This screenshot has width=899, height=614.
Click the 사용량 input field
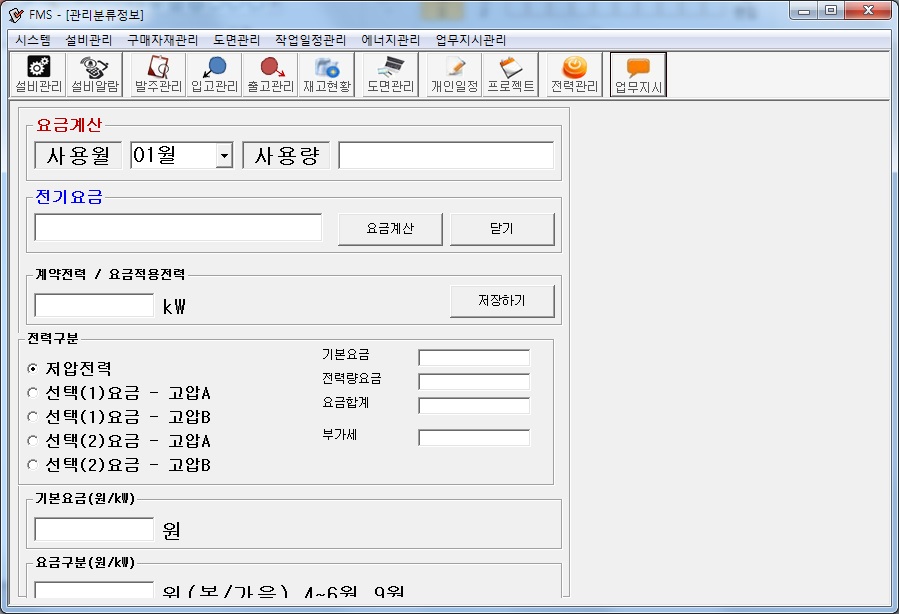tap(445, 156)
